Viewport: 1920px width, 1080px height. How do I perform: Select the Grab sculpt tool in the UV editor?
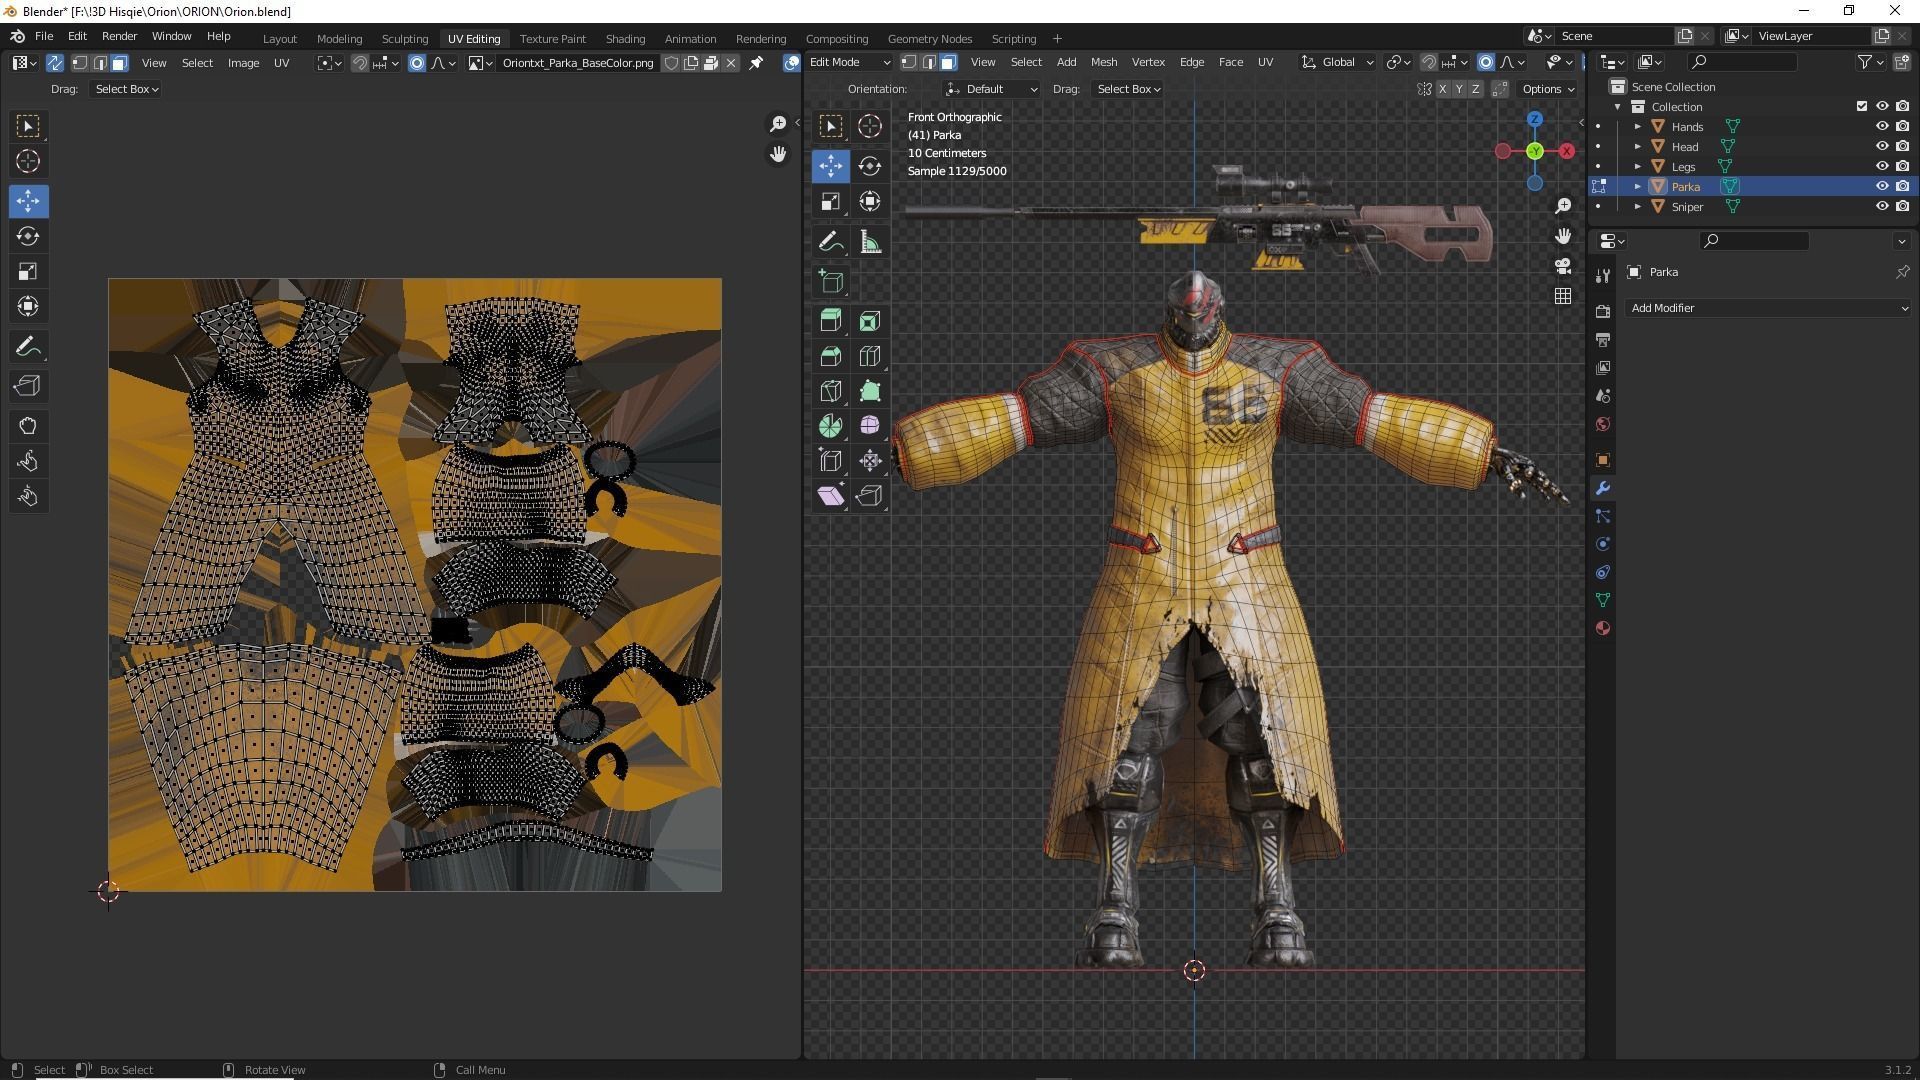point(28,426)
